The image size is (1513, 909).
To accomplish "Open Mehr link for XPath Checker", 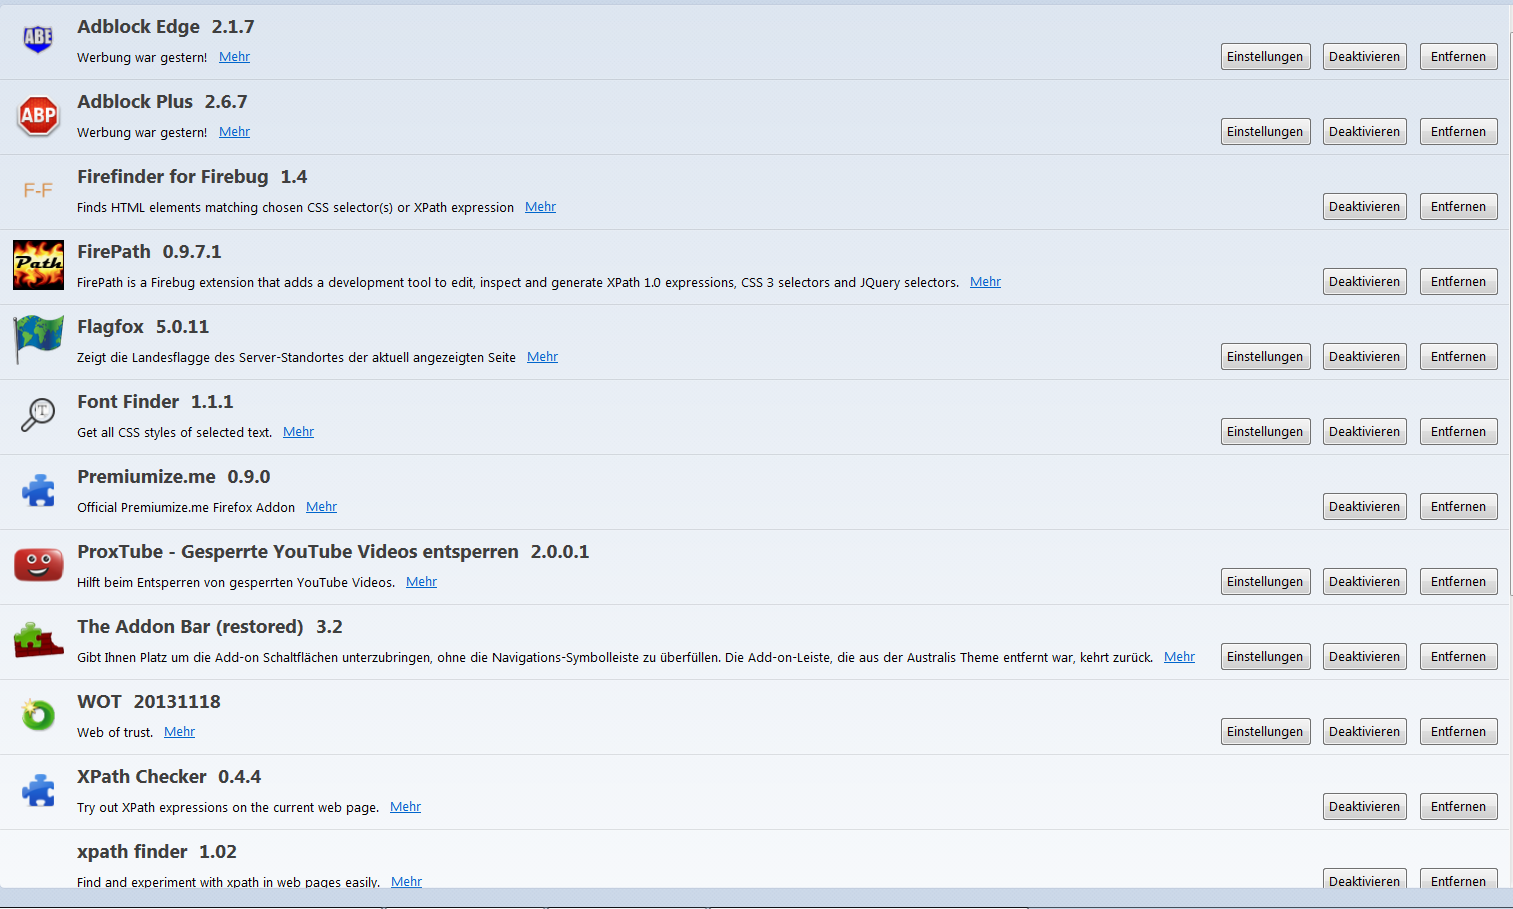I will click(405, 807).
